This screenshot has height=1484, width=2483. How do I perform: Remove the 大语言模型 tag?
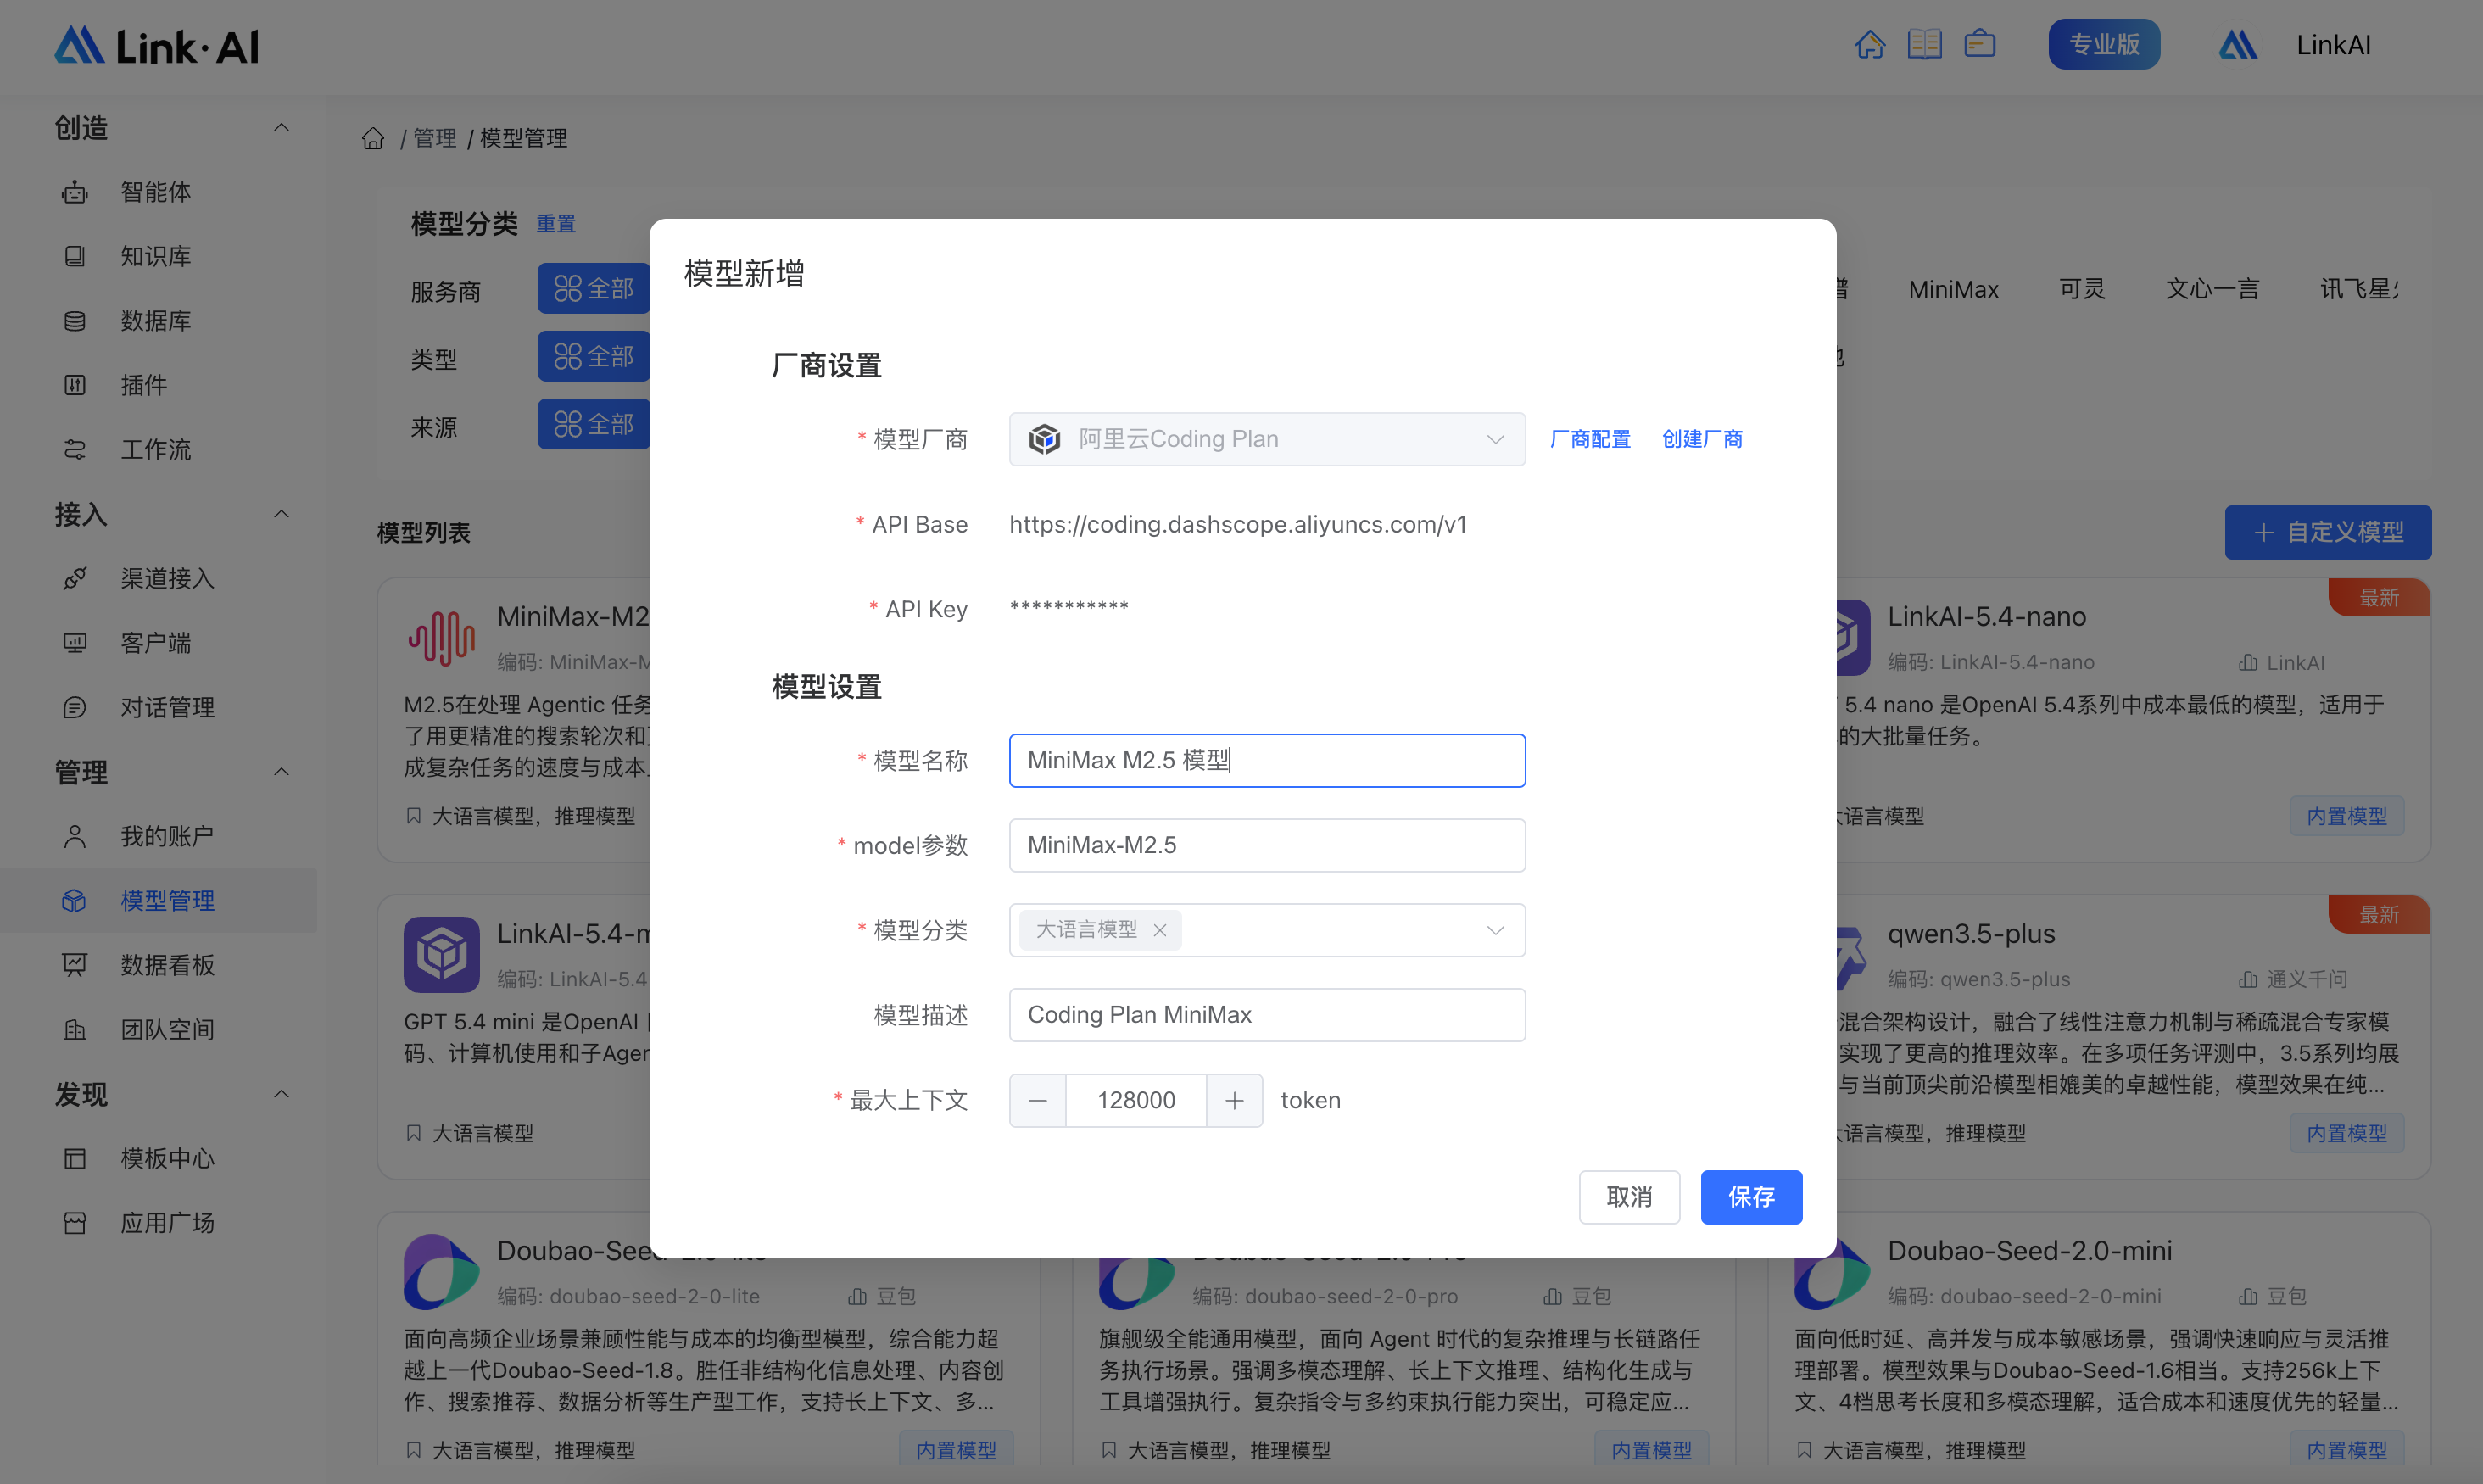point(1159,930)
